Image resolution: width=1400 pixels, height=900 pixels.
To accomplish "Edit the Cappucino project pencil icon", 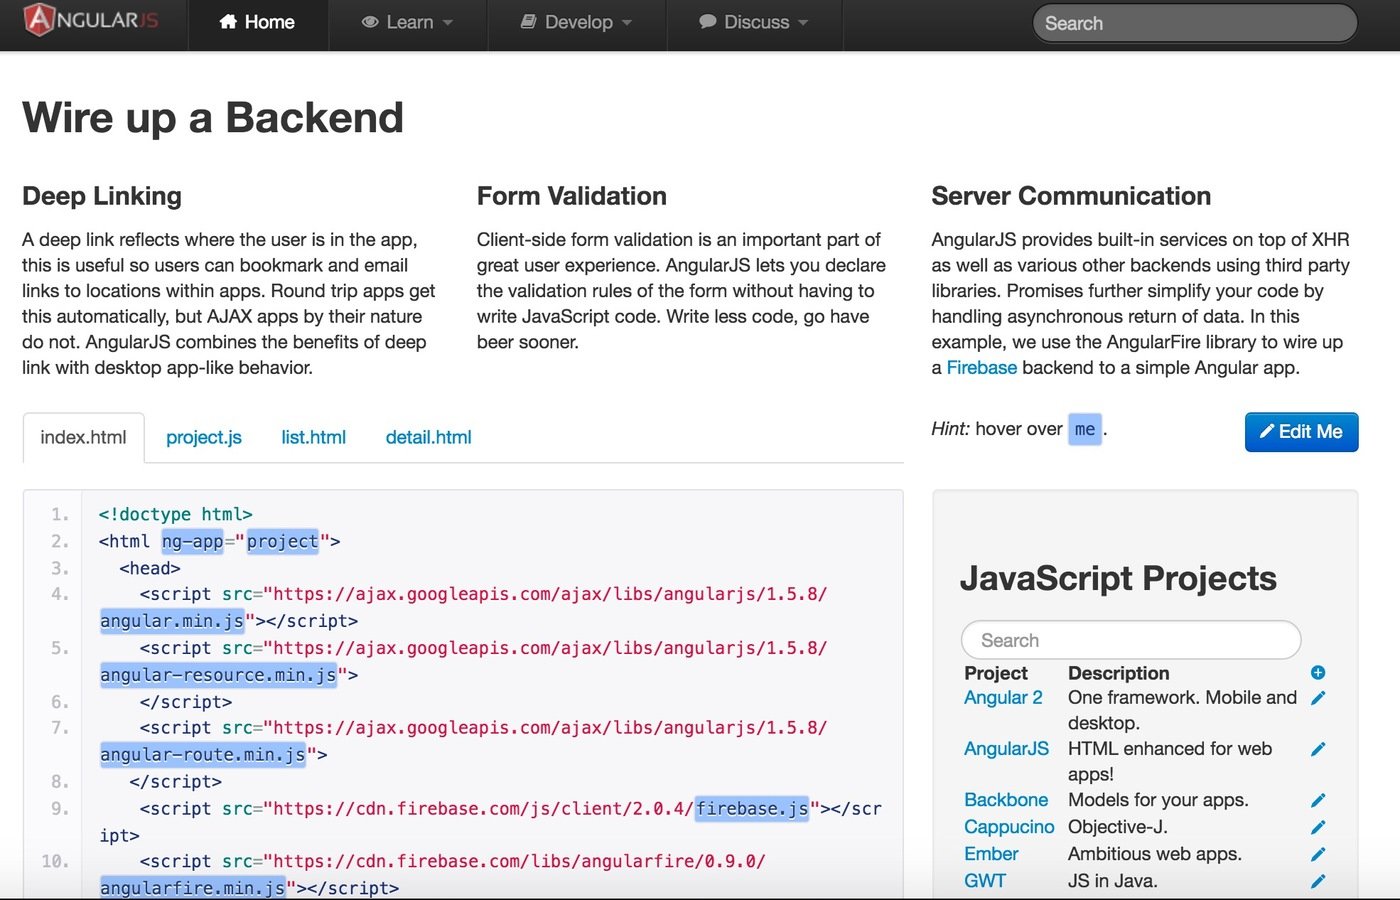I will (x=1318, y=827).
